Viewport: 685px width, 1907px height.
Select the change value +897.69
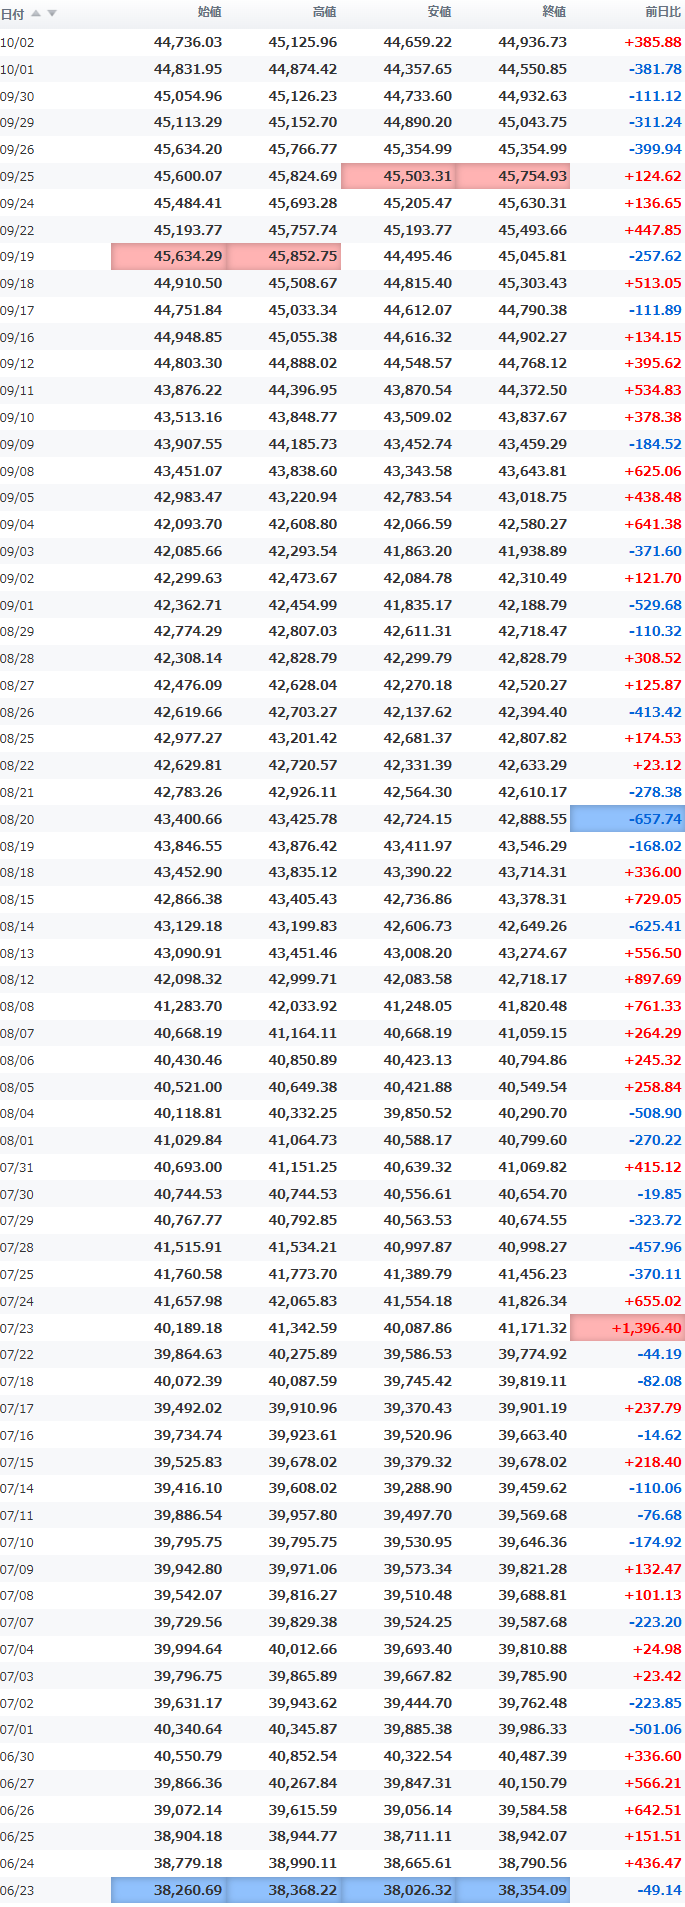click(x=652, y=979)
